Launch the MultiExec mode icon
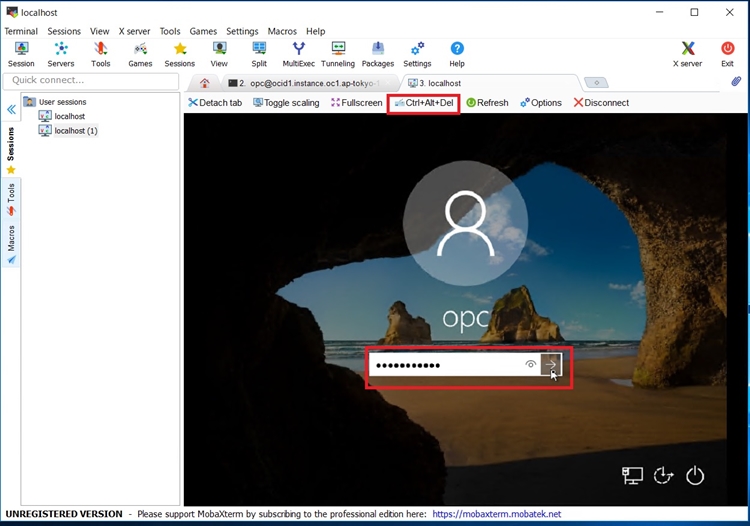750x526 pixels. coord(298,54)
